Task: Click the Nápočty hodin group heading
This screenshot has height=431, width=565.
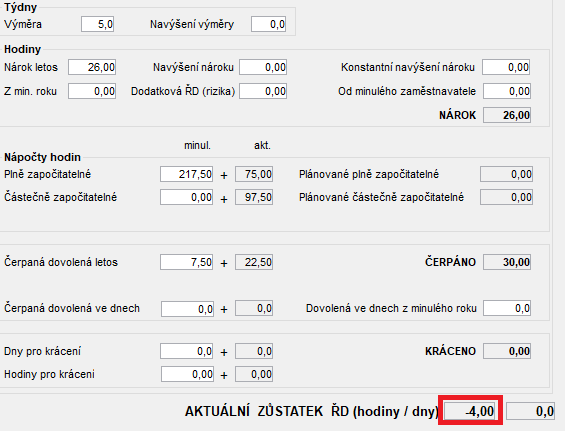Action: point(42,157)
